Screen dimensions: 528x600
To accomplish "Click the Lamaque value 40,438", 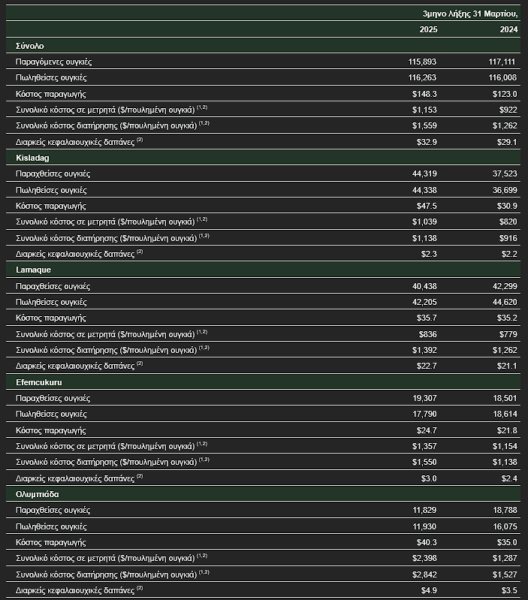I will (425, 286).
